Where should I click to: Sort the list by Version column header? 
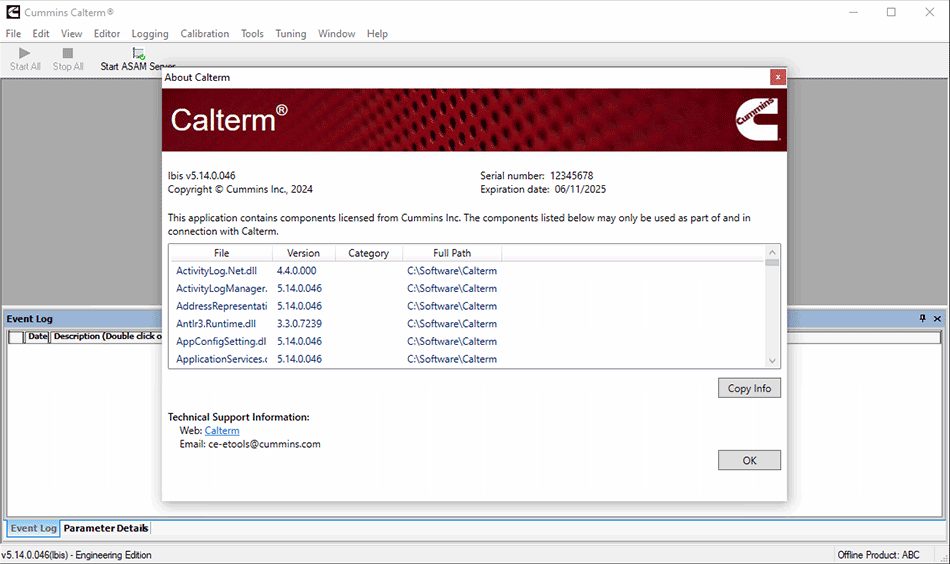[303, 253]
